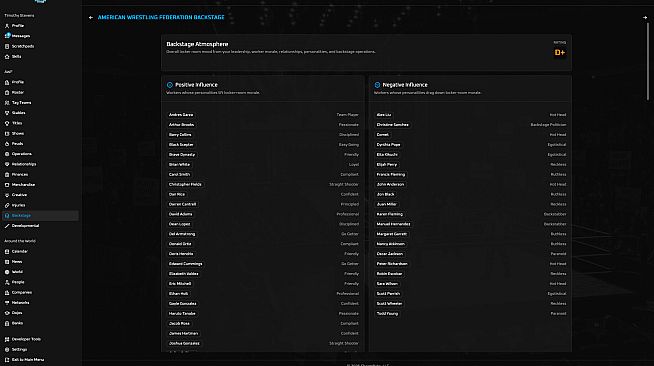Screen dimensions: 654x366
Task: Open worker Arthur Brooks
Action: tap(181, 125)
